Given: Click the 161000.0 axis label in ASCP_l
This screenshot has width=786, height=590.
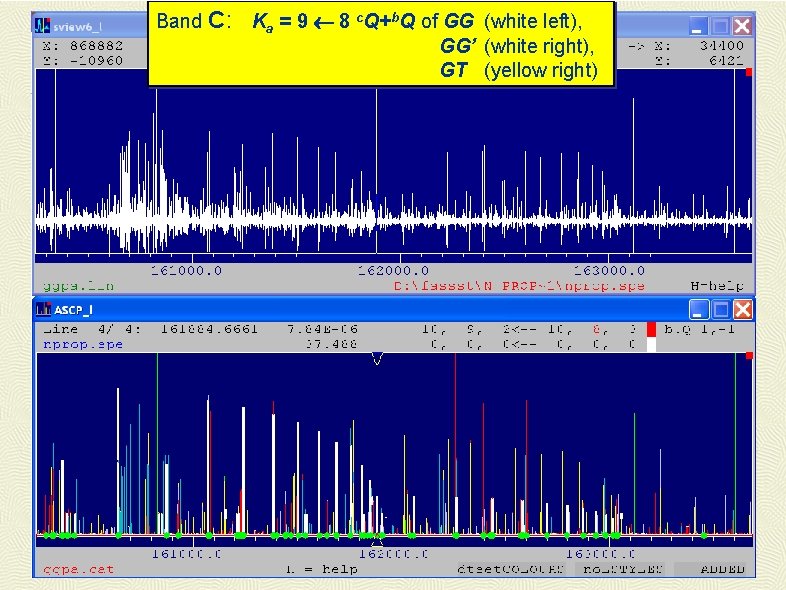Looking at the screenshot, I should pyautogui.click(x=186, y=554).
